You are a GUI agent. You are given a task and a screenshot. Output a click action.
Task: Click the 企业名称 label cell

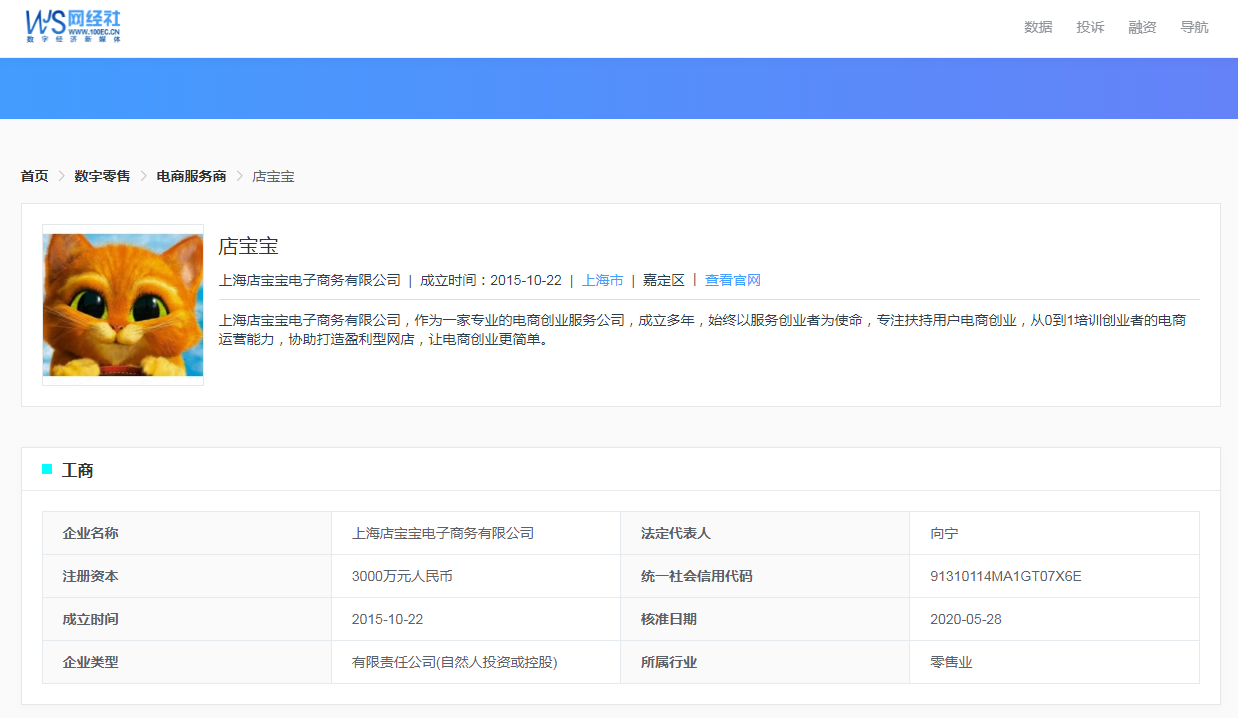(x=187, y=533)
